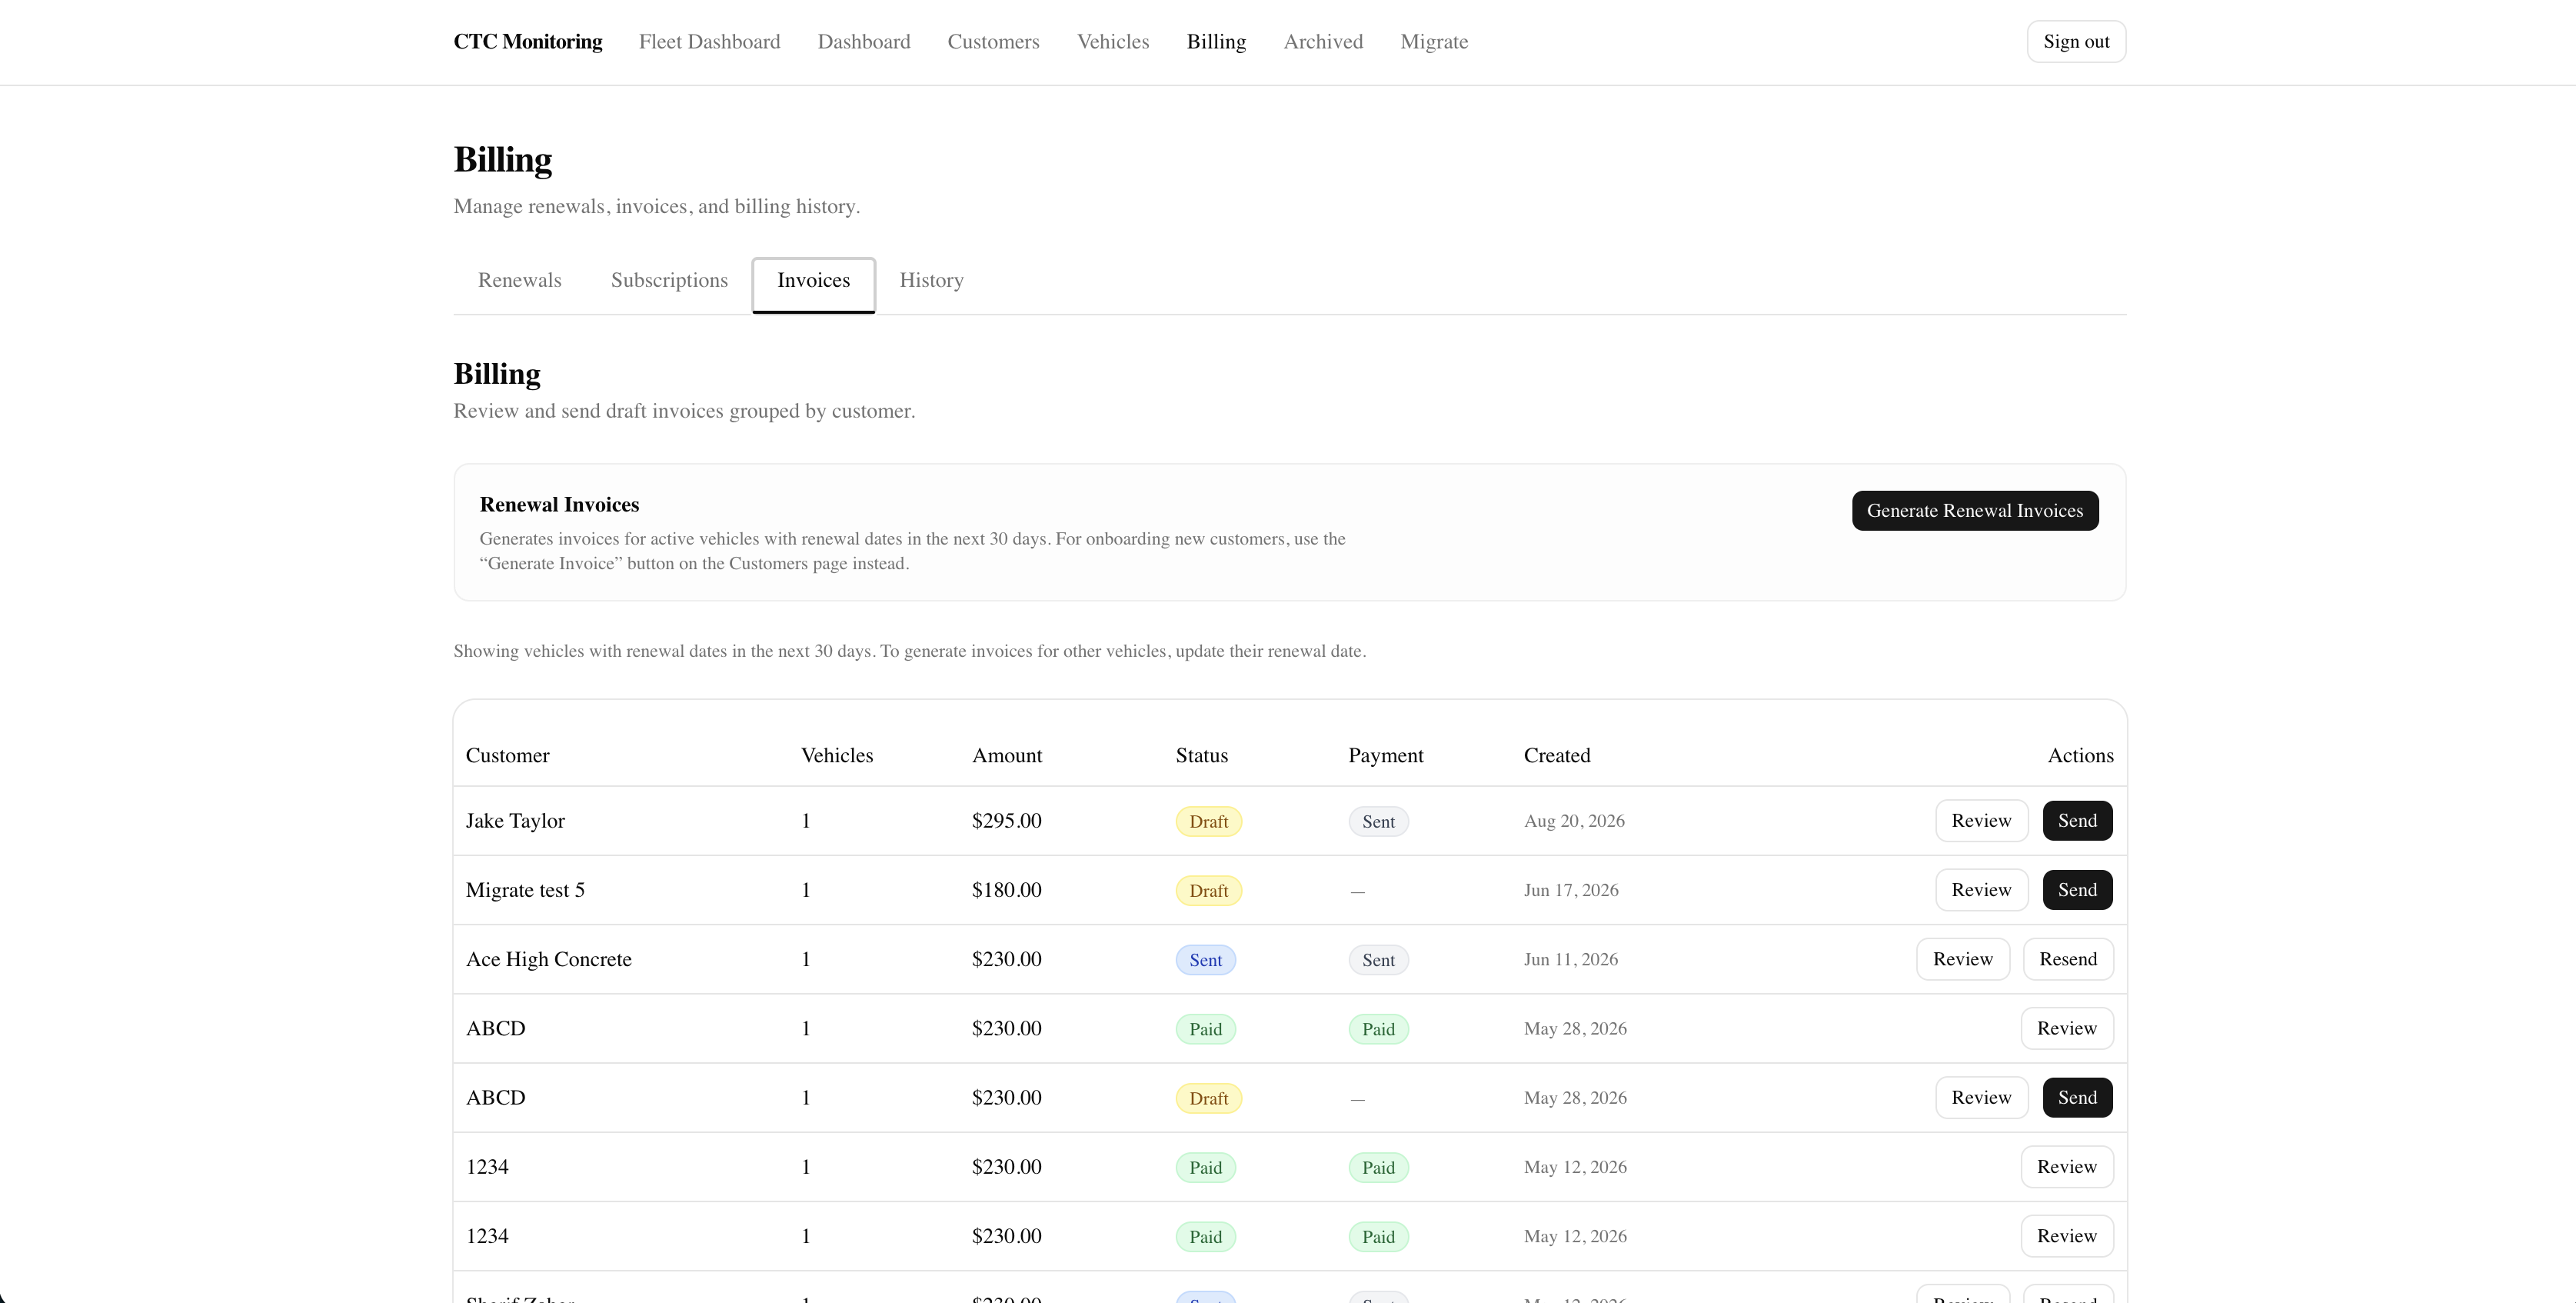Image resolution: width=2576 pixels, height=1303 pixels.
Task: Switch to the Renewals tab
Action: coord(519,280)
